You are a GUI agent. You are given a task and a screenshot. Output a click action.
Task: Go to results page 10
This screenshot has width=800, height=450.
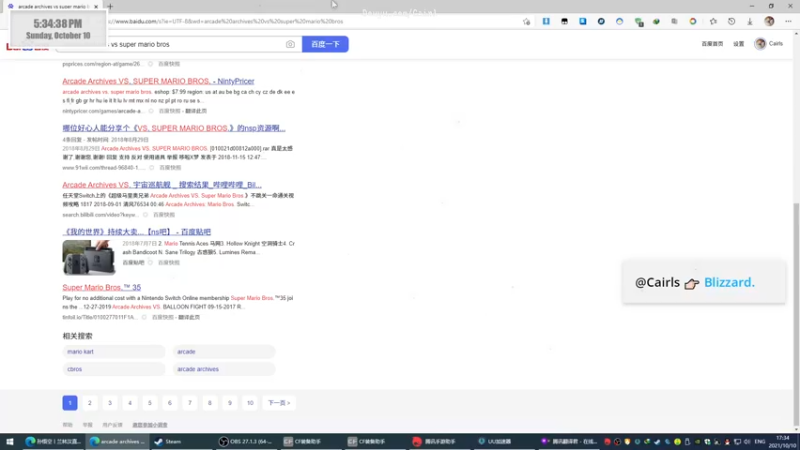[250, 403]
